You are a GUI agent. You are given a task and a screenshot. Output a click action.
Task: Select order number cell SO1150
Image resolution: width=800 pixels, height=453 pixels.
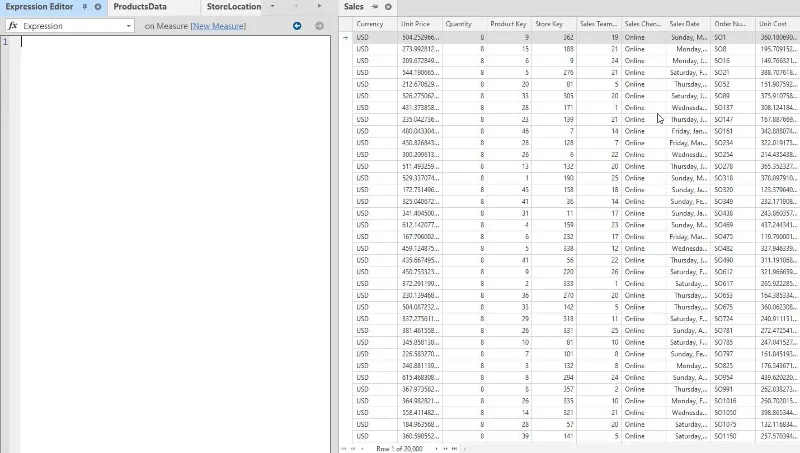click(733, 436)
